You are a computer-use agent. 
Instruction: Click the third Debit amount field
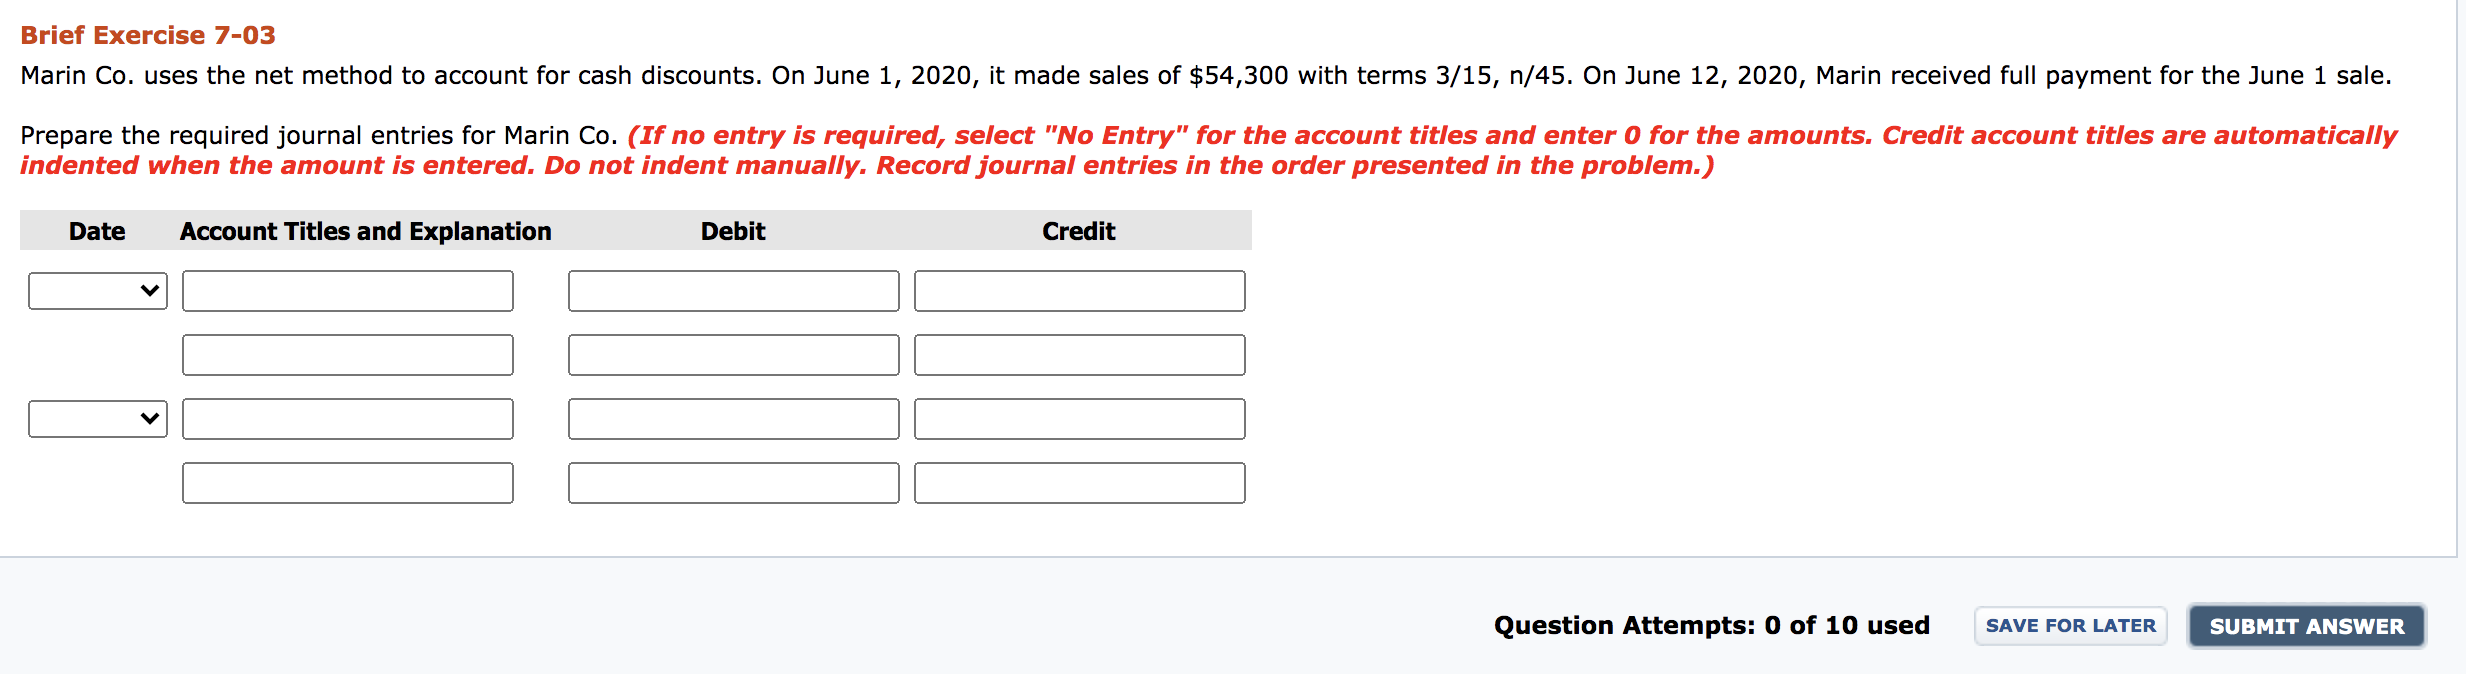(733, 419)
